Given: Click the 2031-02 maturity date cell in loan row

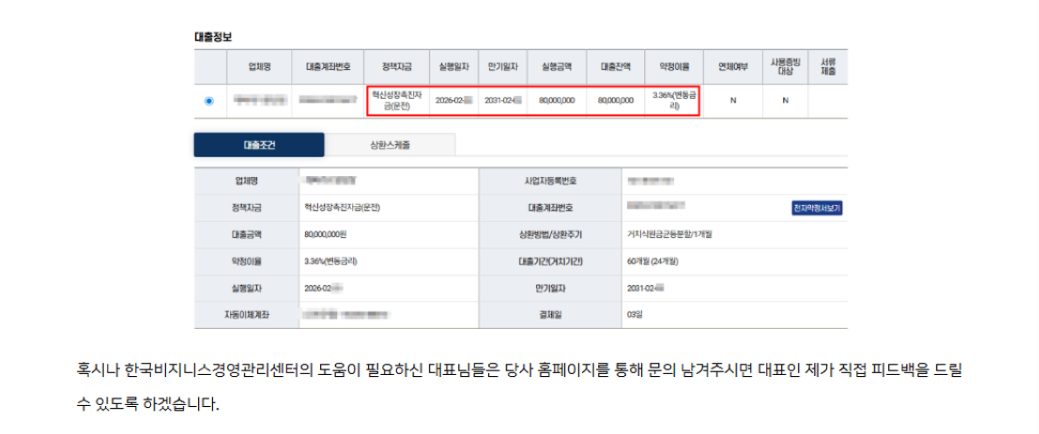Looking at the screenshot, I should [503, 101].
